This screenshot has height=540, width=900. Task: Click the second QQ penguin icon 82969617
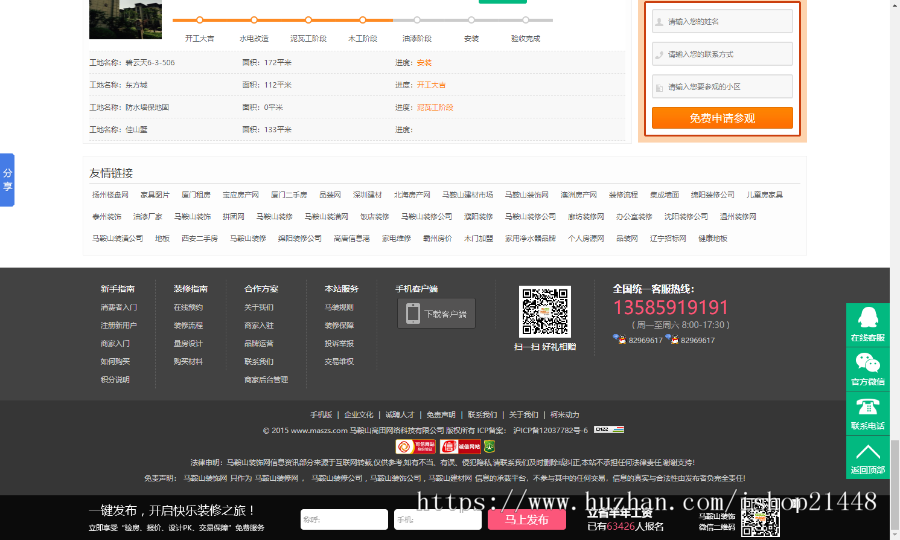[672, 339]
